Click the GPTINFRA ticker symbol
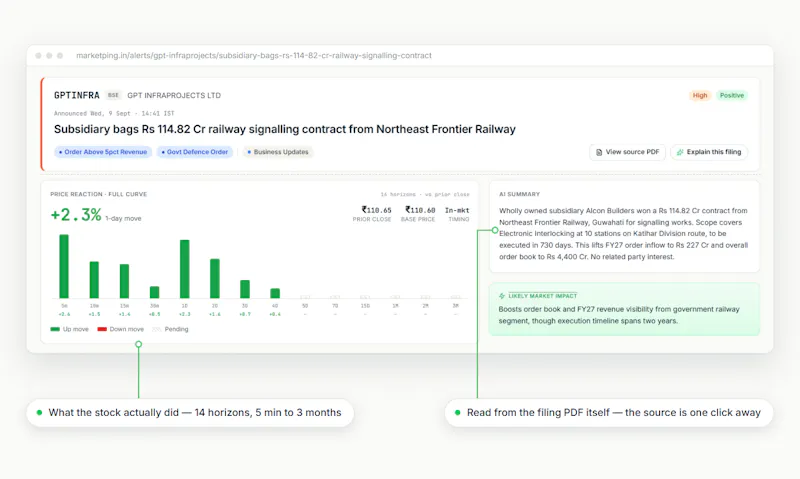The image size is (800, 479). pyautogui.click(x=77, y=95)
